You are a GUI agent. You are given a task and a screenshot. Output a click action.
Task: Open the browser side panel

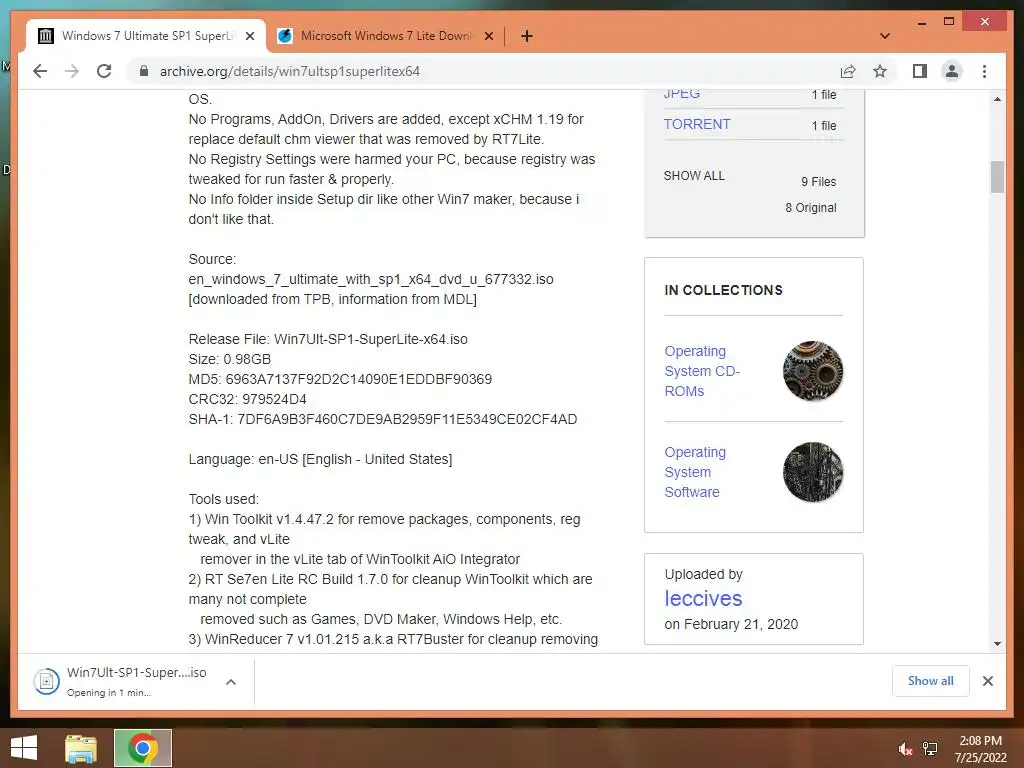pos(920,71)
